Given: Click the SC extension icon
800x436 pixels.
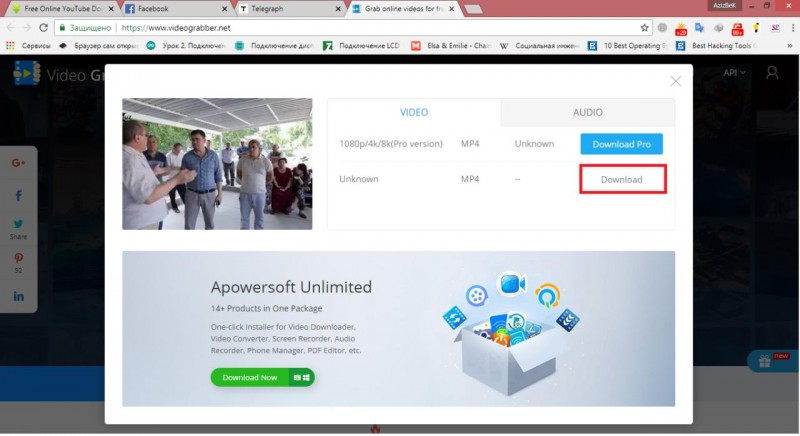Looking at the screenshot, I should (775, 28).
